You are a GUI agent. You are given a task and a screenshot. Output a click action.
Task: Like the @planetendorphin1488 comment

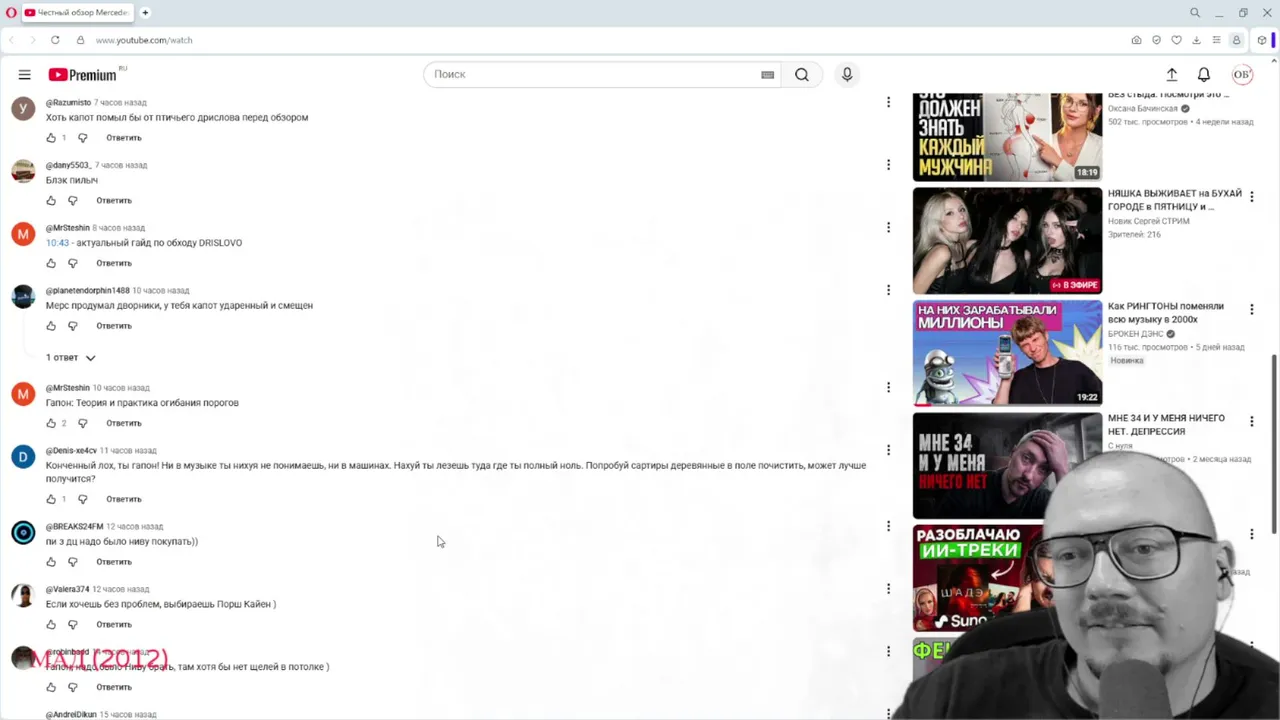(51, 326)
